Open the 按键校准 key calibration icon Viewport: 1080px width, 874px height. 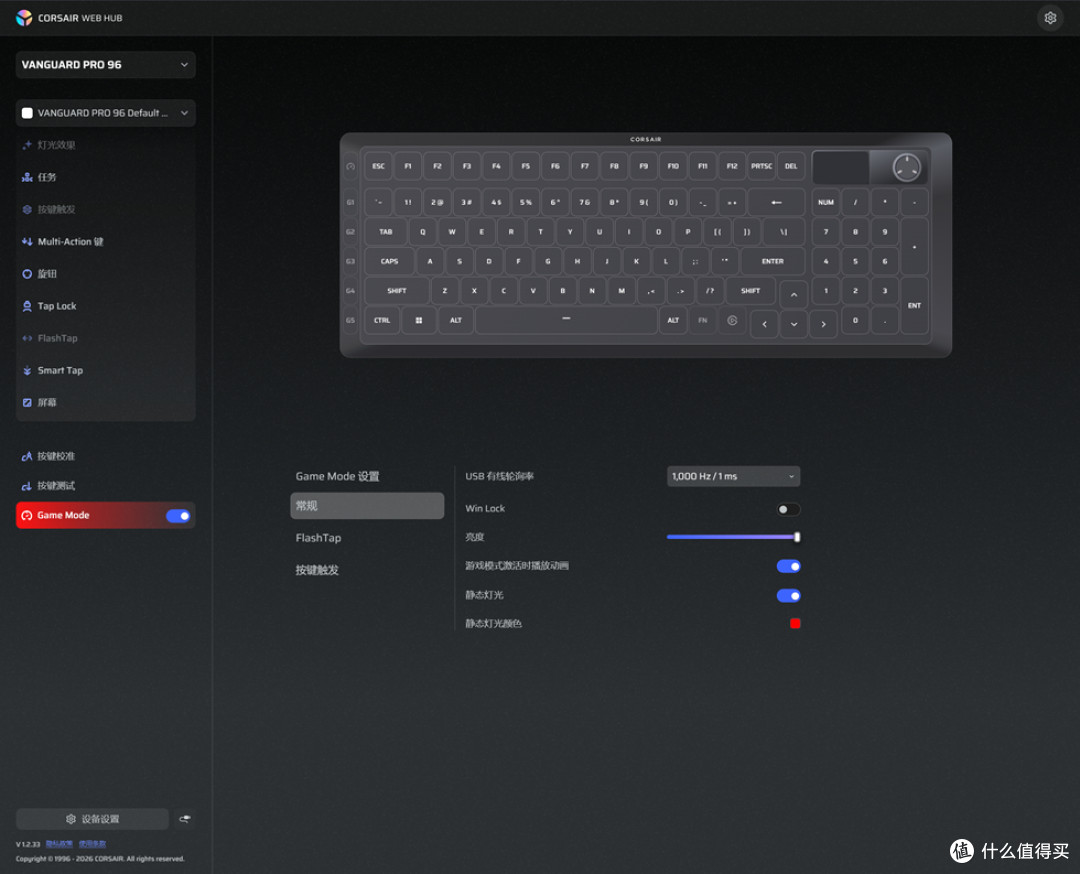(27, 456)
